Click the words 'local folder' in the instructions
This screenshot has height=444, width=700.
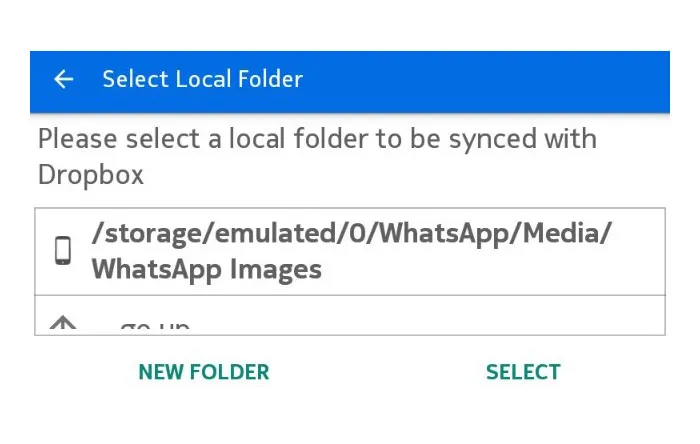(285, 138)
